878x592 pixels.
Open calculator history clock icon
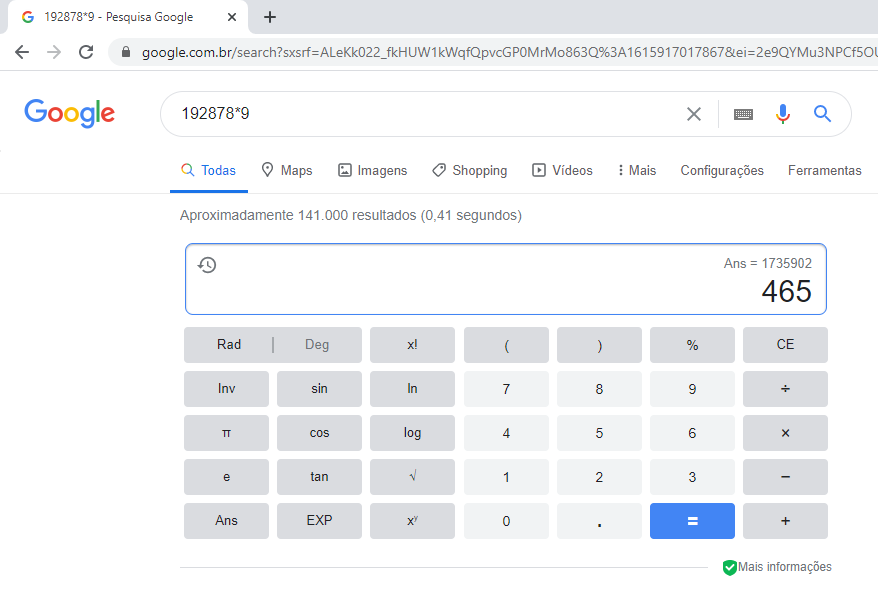tap(207, 264)
